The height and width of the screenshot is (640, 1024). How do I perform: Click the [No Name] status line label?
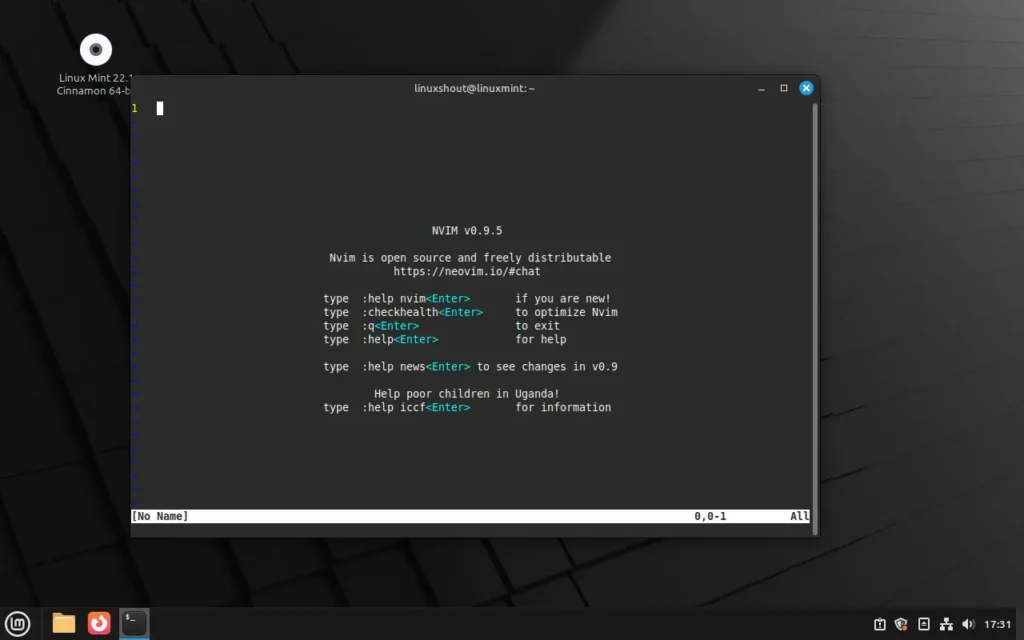point(160,516)
